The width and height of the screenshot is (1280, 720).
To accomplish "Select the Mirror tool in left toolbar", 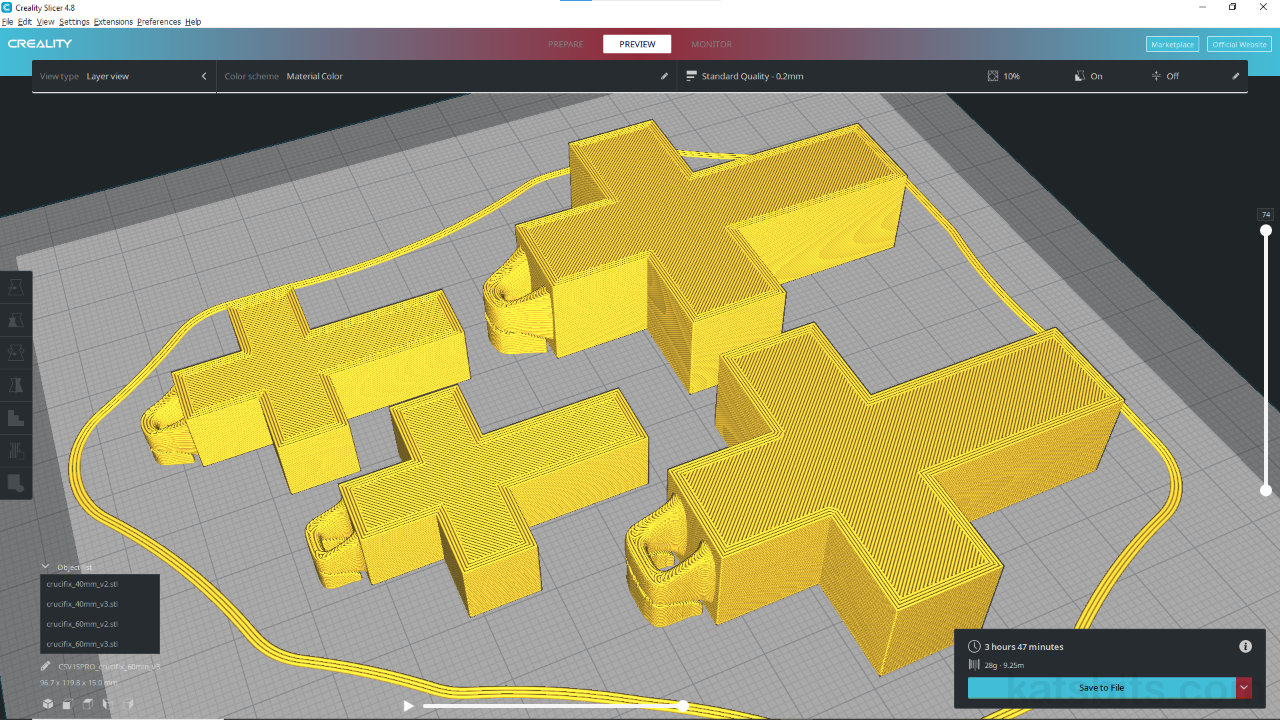I will click(16, 385).
